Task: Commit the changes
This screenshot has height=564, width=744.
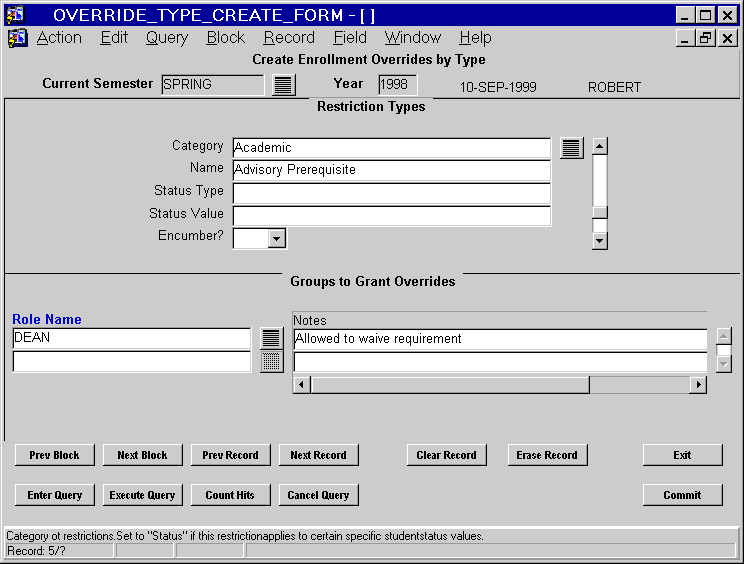Action: 682,495
